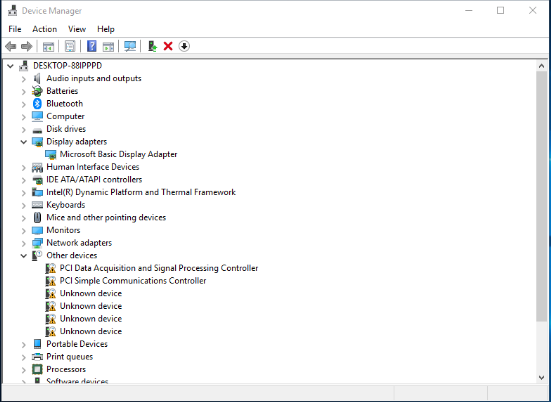The width and height of the screenshot is (551, 402).
Task: Select PCI Simple Communications Controller text
Action: point(133,281)
